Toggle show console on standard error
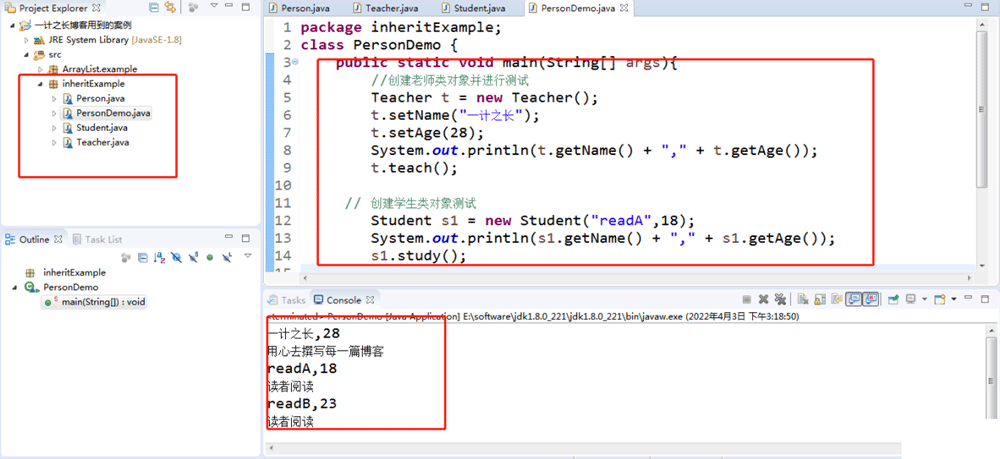Image resolution: width=1000 pixels, height=459 pixels. pos(871,299)
